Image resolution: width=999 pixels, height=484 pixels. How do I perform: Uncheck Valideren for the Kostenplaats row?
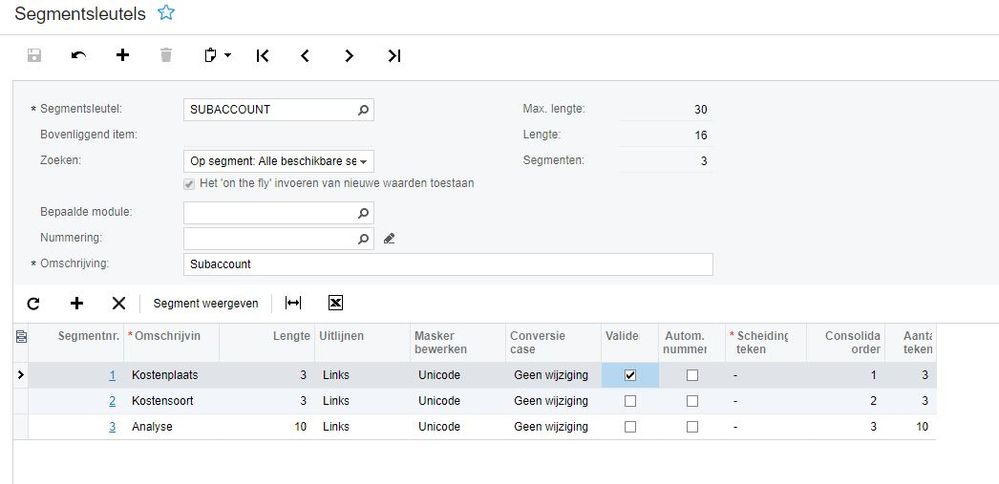pyautogui.click(x=629, y=375)
